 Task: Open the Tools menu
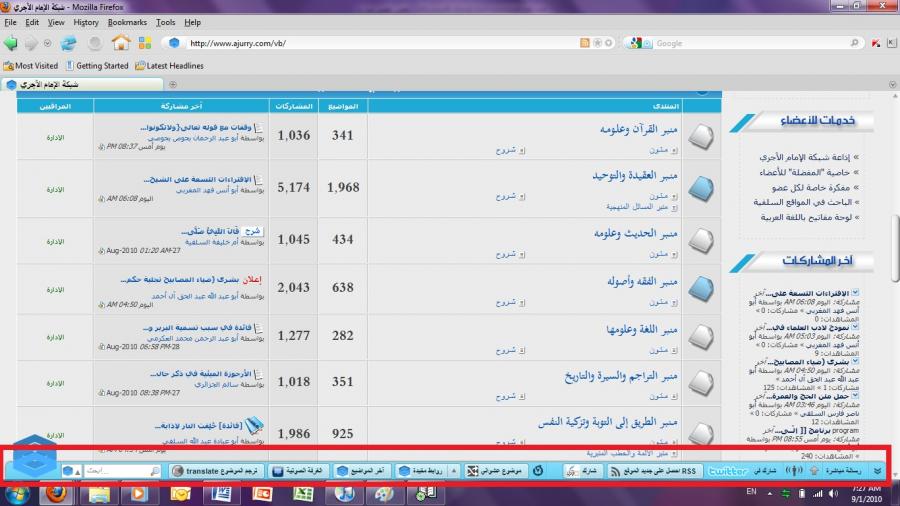[166, 21]
